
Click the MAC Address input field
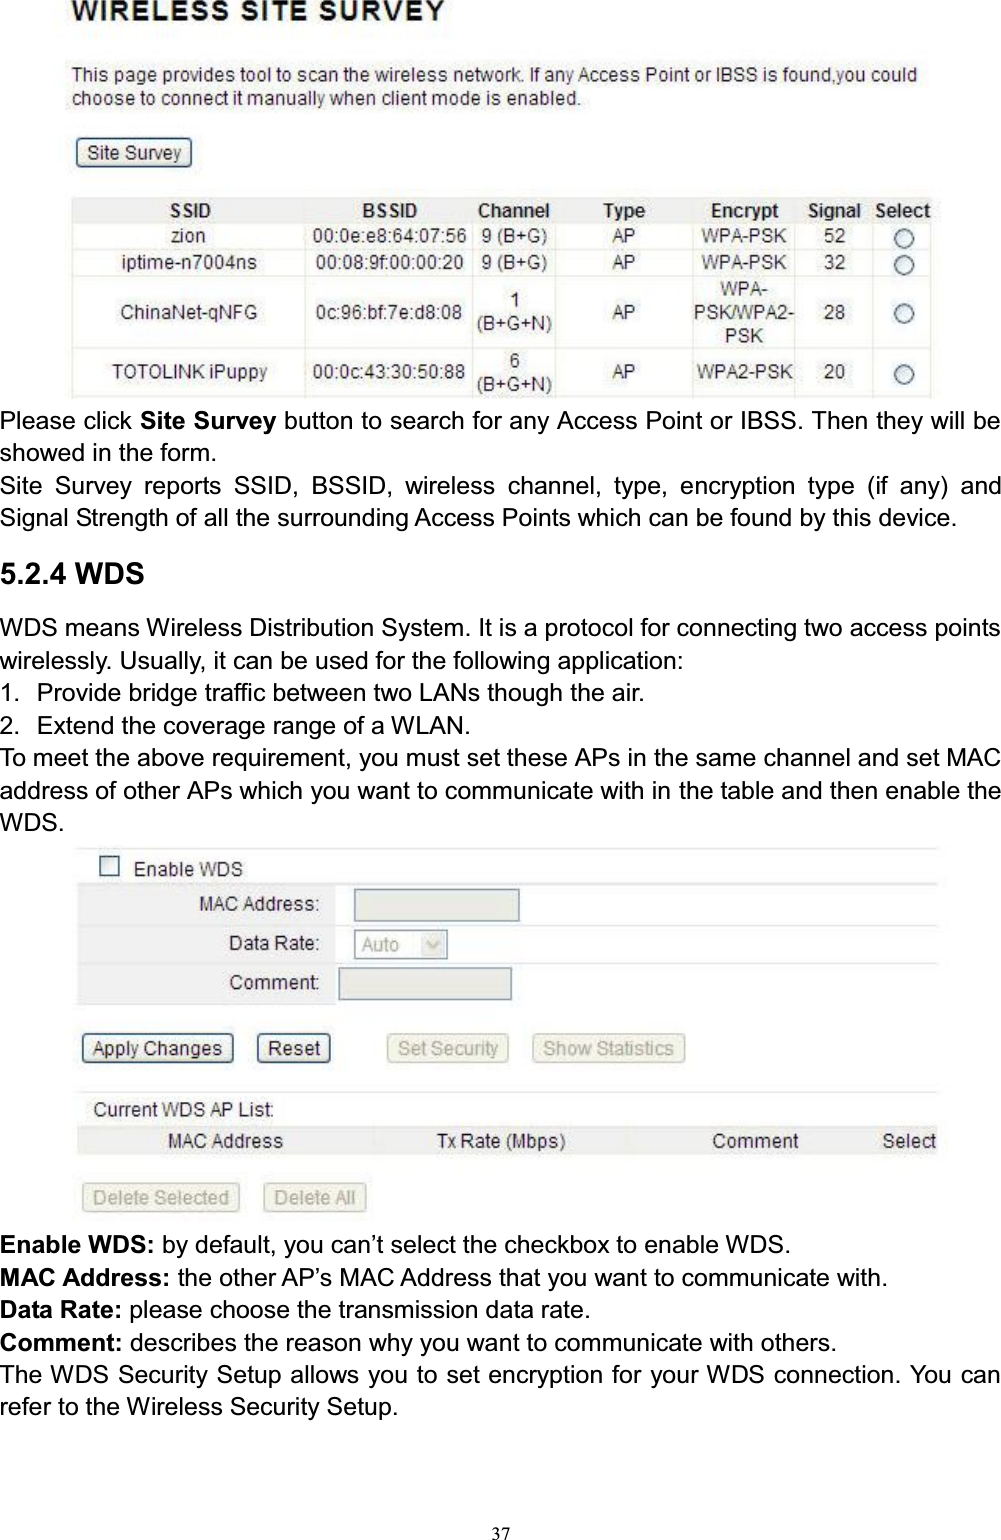[x=436, y=905]
